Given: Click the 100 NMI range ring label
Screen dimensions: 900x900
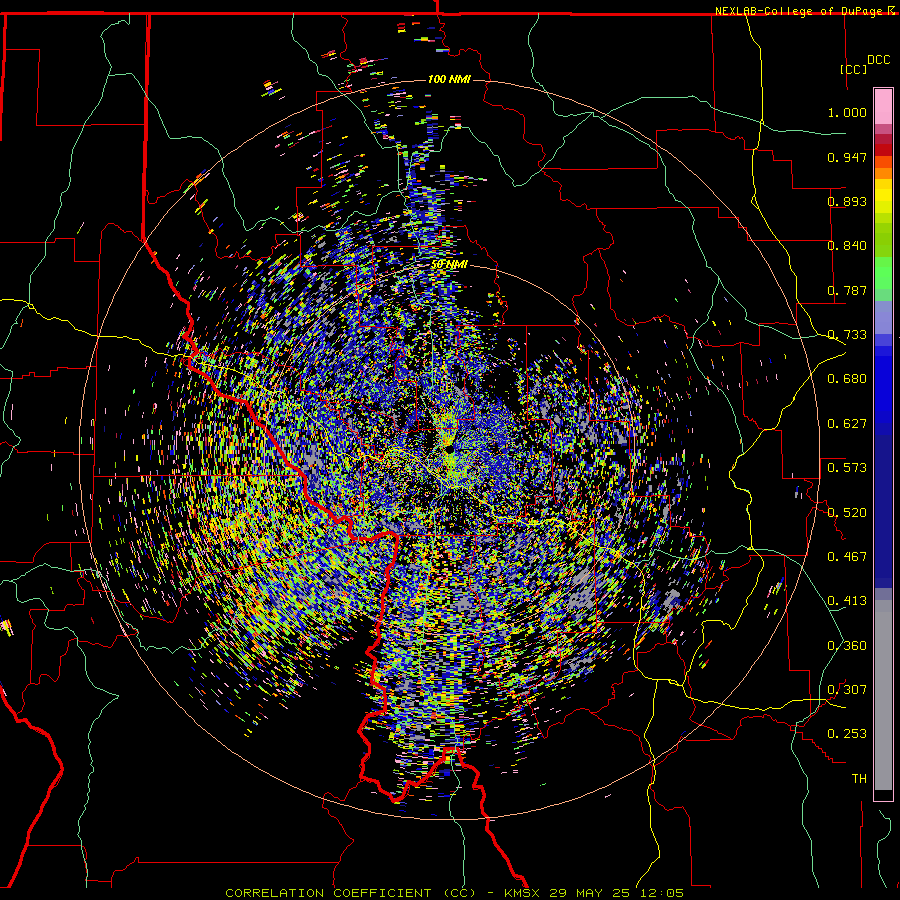Looking at the screenshot, I should (449, 79).
